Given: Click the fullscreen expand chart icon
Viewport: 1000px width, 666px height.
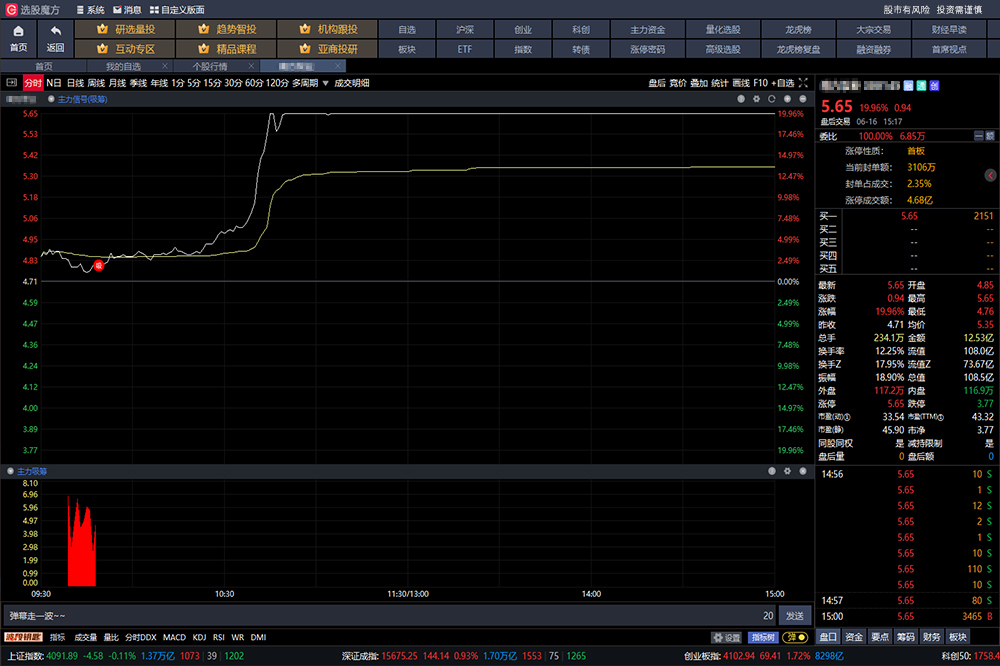Looking at the screenshot, I should point(803,83).
